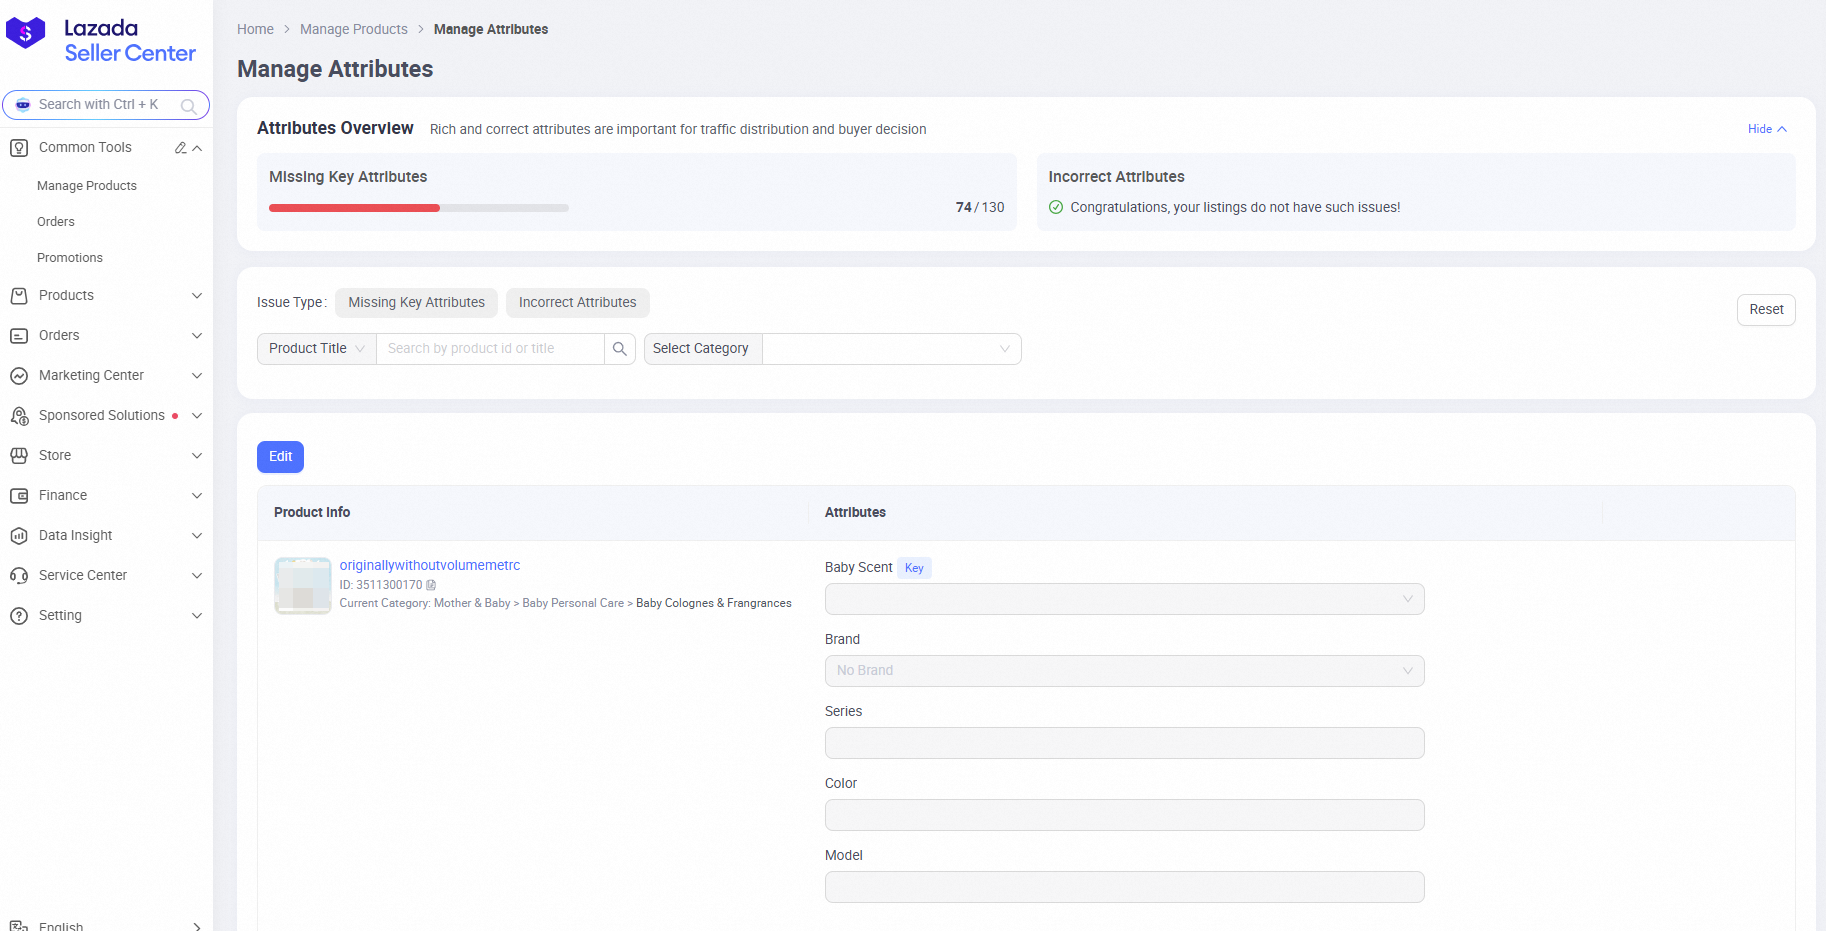Click the Marketing Center sidebar icon
The width and height of the screenshot is (1826, 931).
pyautogui.click(x=19, y=376)
